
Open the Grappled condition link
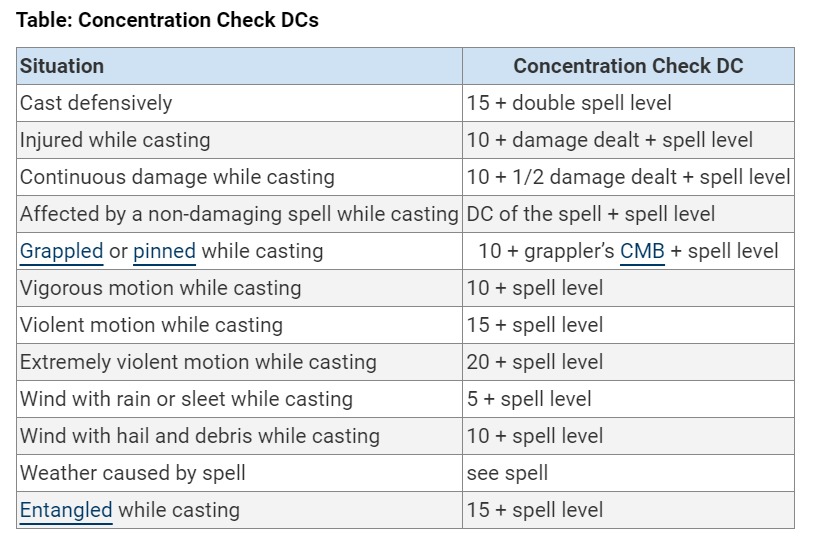tap(61, 251)
